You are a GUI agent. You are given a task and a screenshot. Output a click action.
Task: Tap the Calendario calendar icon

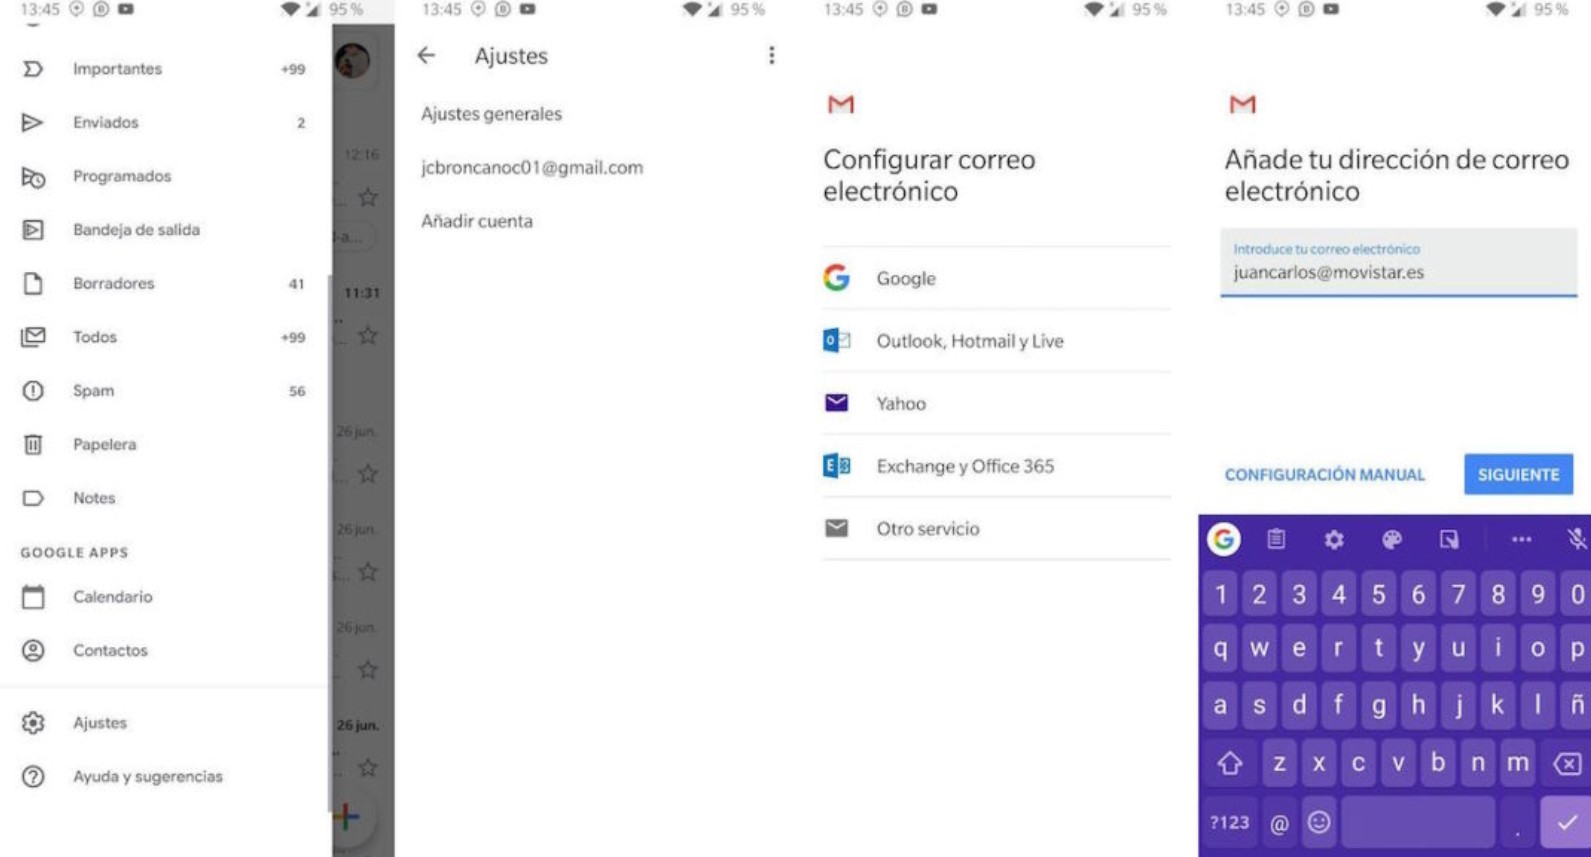click(x=33, y=597)
